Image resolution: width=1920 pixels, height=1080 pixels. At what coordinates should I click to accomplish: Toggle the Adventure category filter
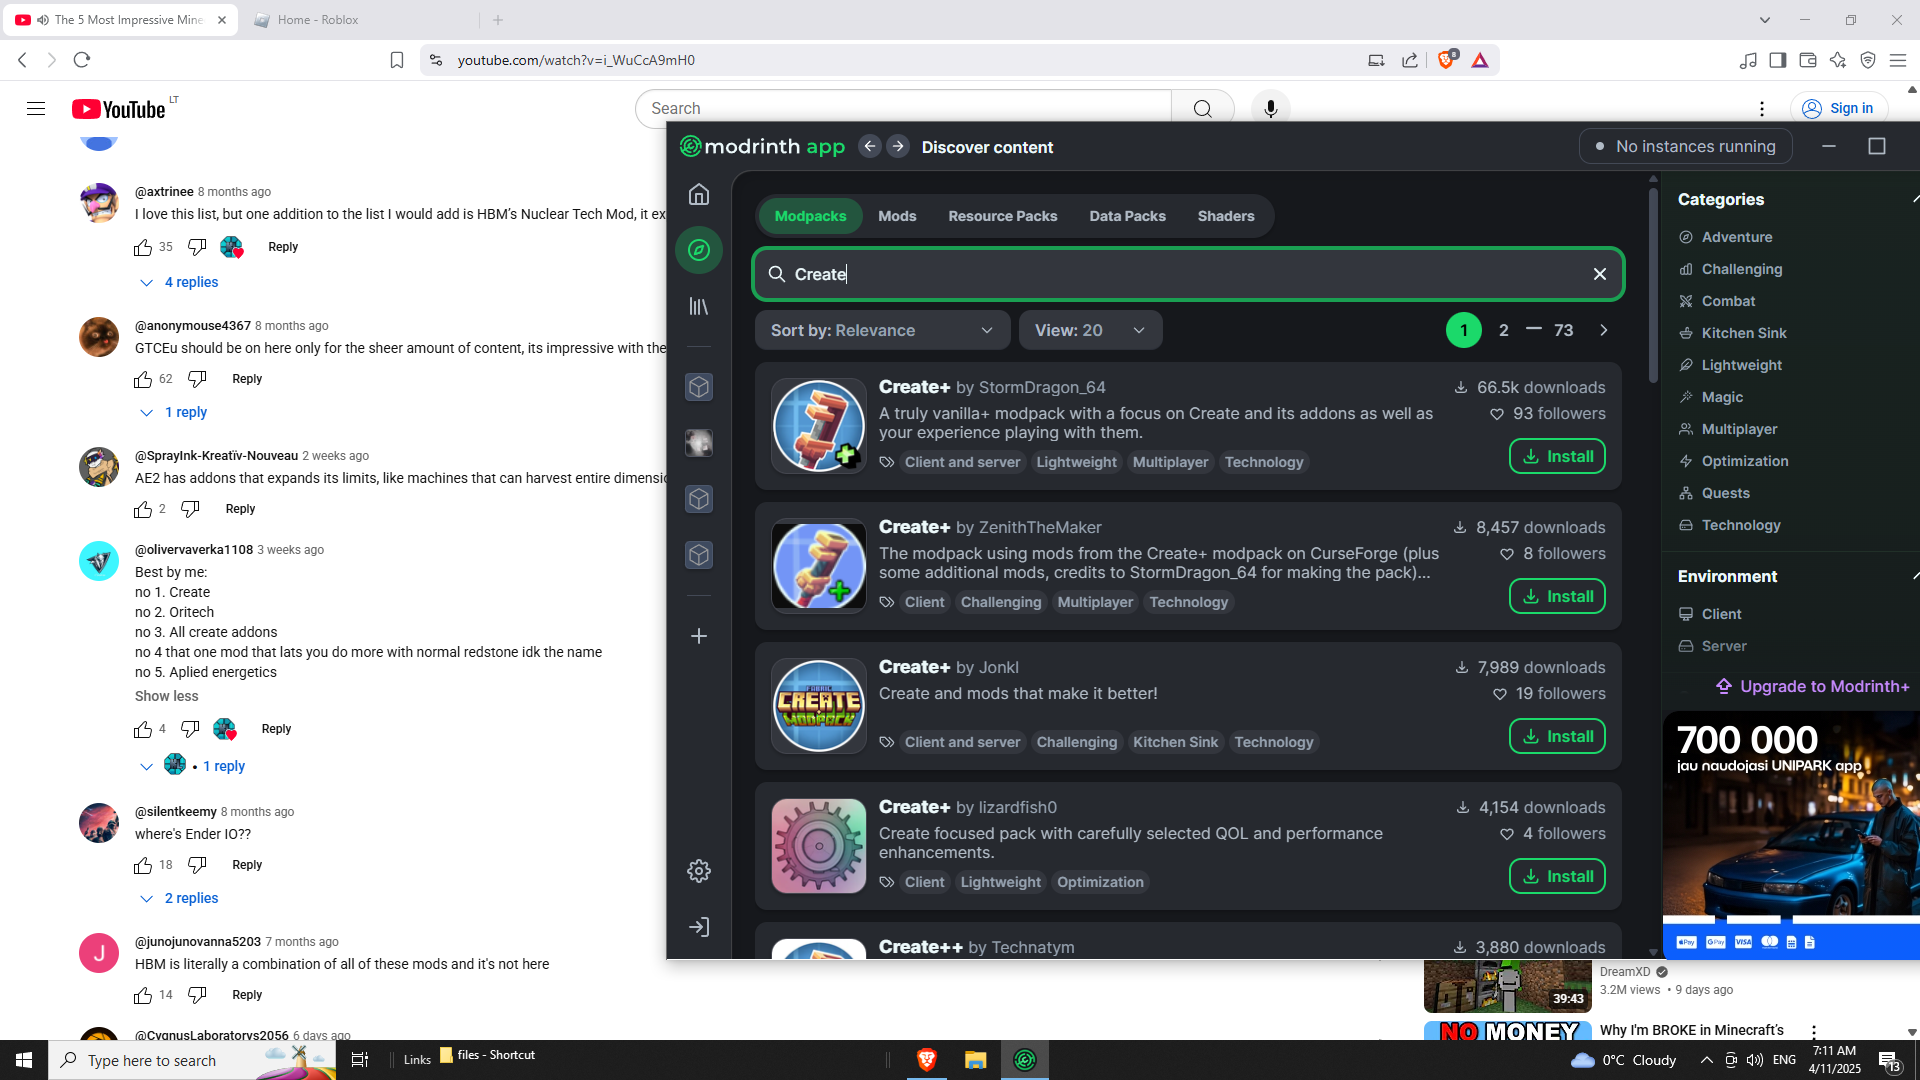click(1736, 237)
